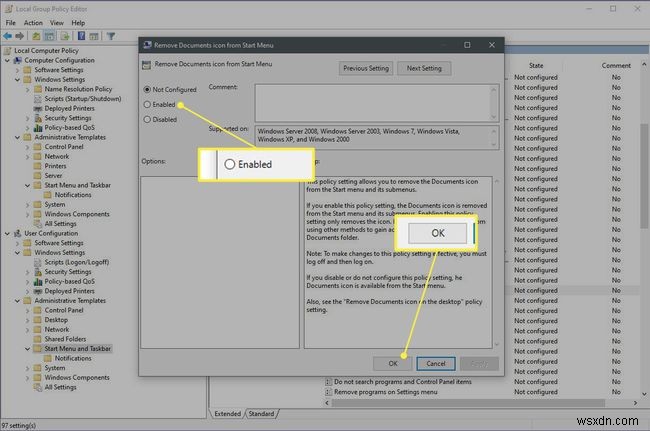The height and width of the screenshot is (431, 650).
Task: Sort by the State column header
Action: coord(536,65)
